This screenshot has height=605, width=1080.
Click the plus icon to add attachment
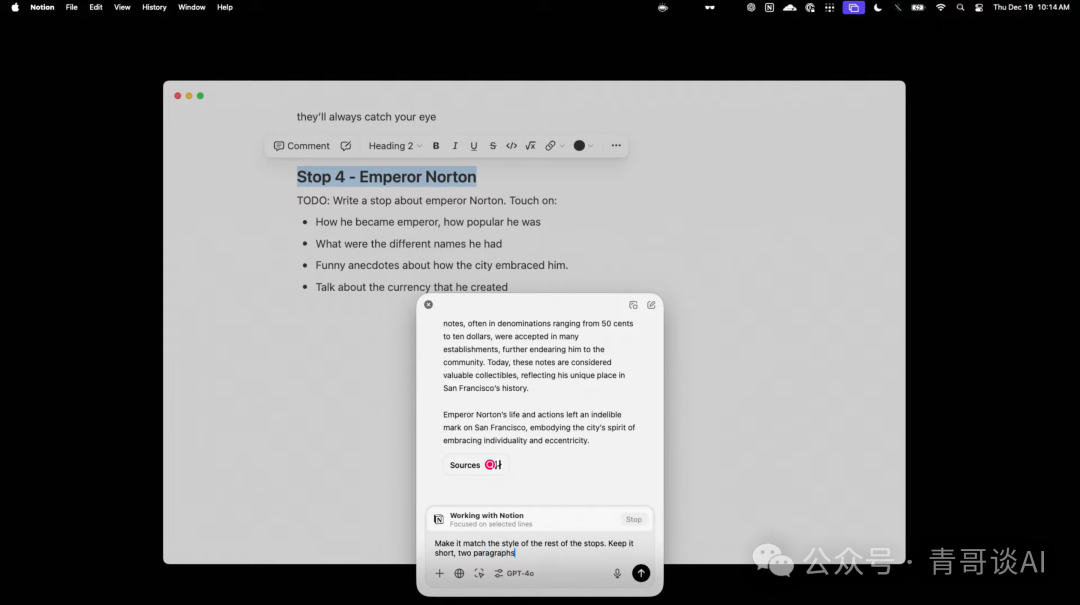pos(439,573)
